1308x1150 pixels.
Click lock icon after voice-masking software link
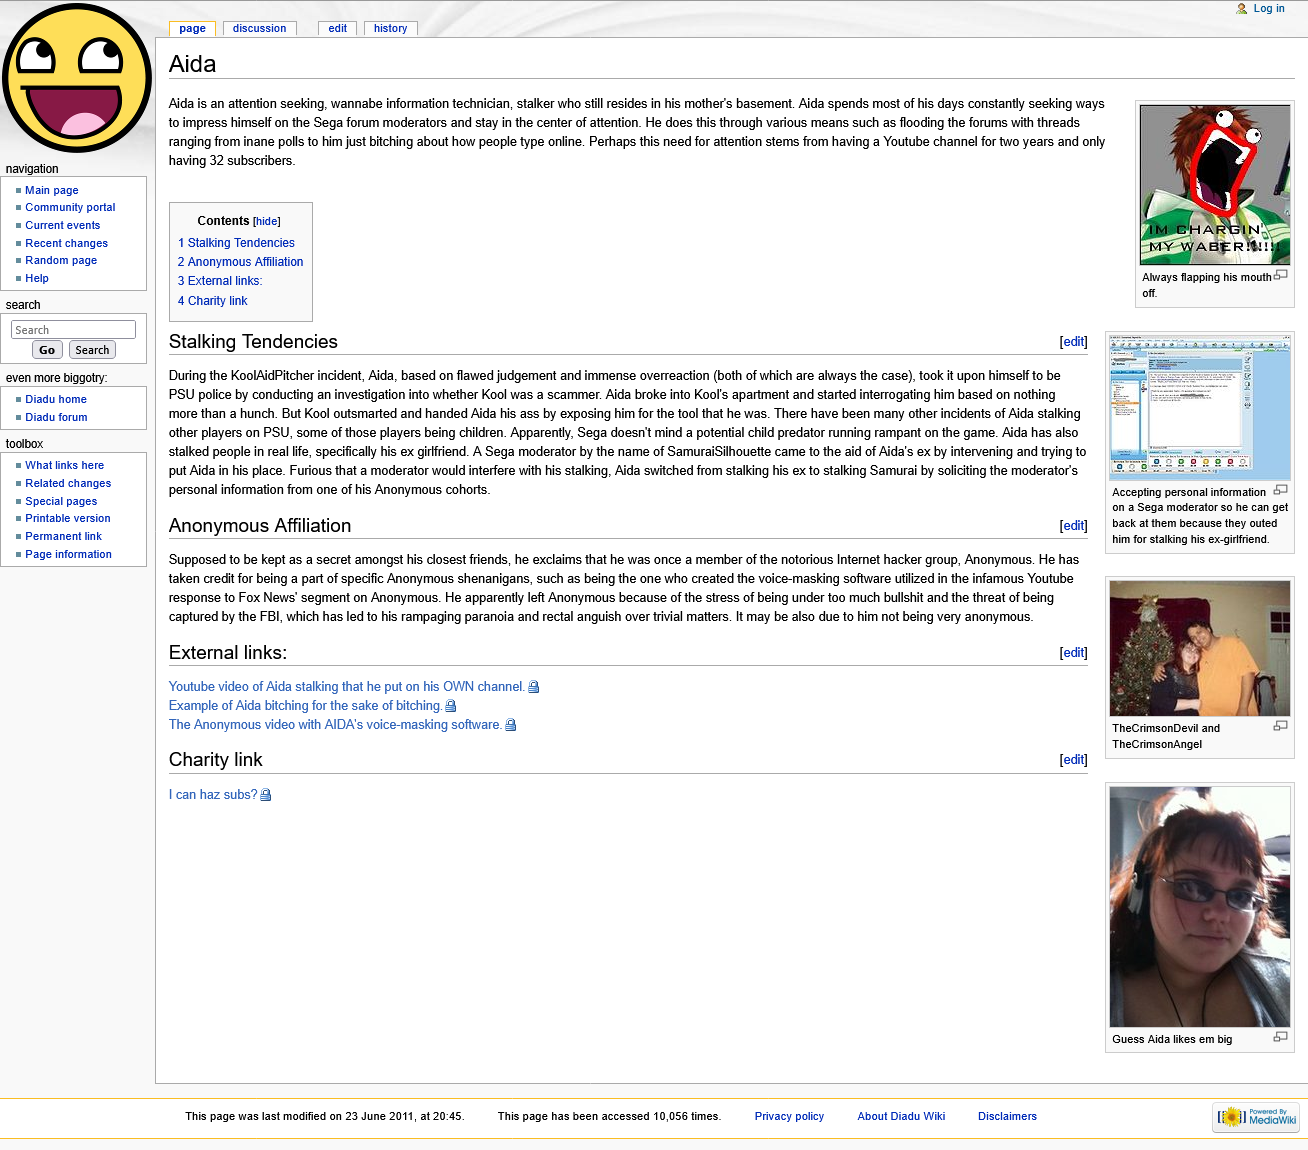(x=511, y=725)
